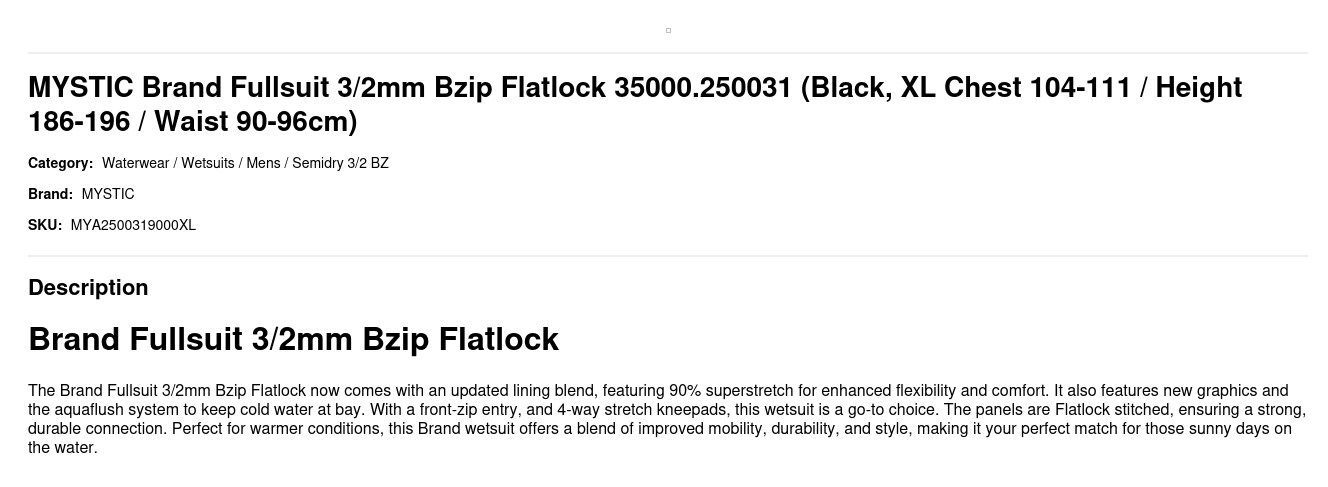Click the bold Brand label

(50, 194)
